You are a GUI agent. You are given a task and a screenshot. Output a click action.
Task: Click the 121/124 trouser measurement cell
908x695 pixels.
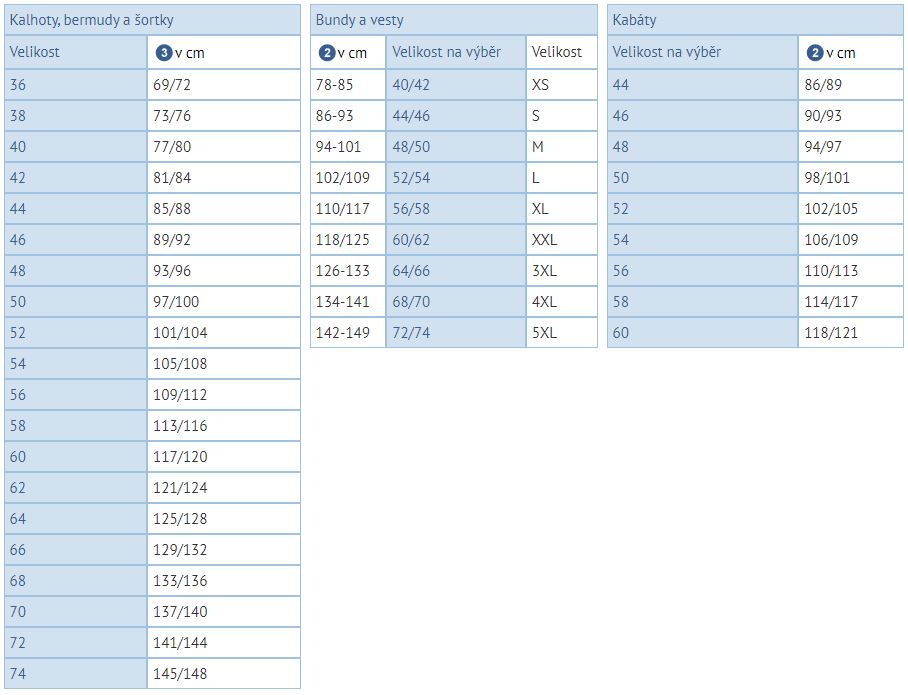(x=224, y=488)
